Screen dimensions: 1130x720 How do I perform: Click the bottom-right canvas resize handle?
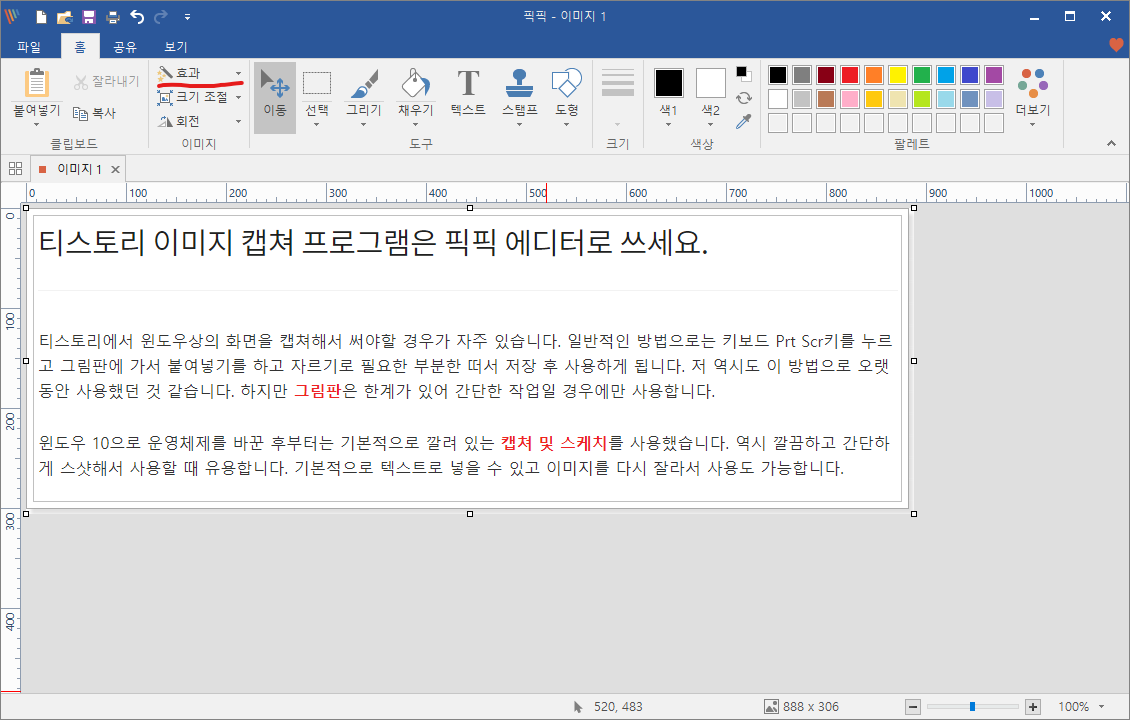click(914, 514)
